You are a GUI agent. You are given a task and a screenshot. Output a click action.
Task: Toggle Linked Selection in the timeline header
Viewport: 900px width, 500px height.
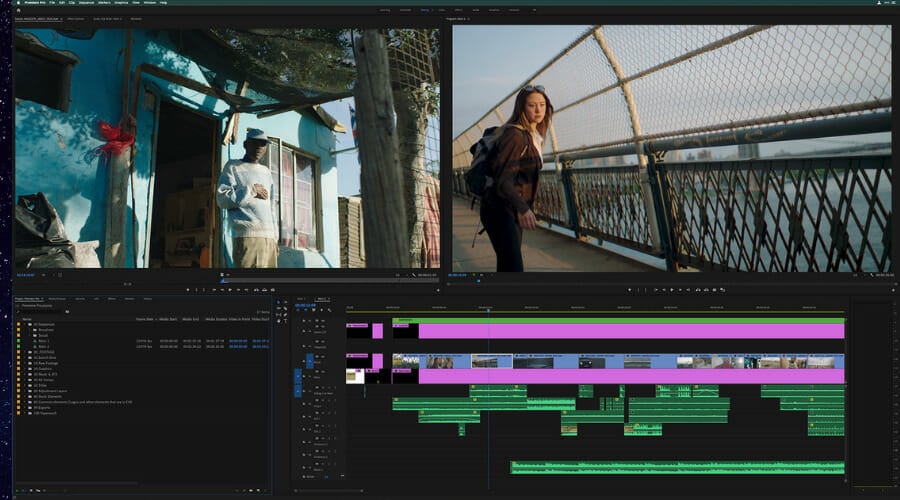click(x=313, y=310)
